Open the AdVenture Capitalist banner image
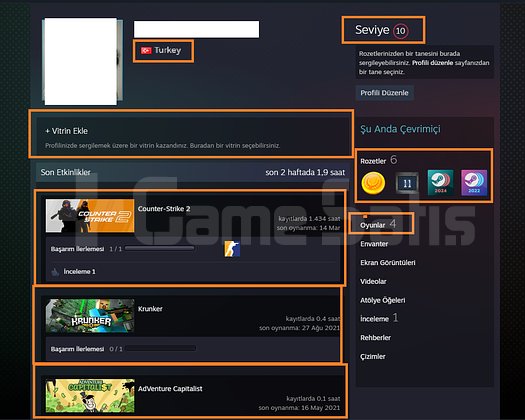 90,396
